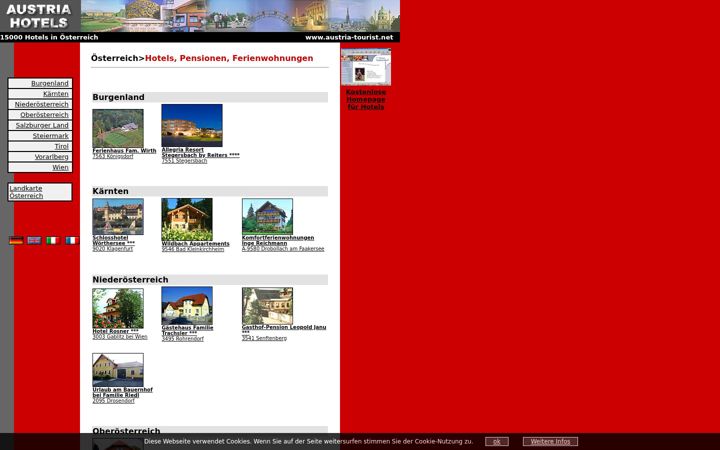Viewport: 720px width, 450px height.
Task: Open the Wildbach Appartements link
Action: point(196,244)
